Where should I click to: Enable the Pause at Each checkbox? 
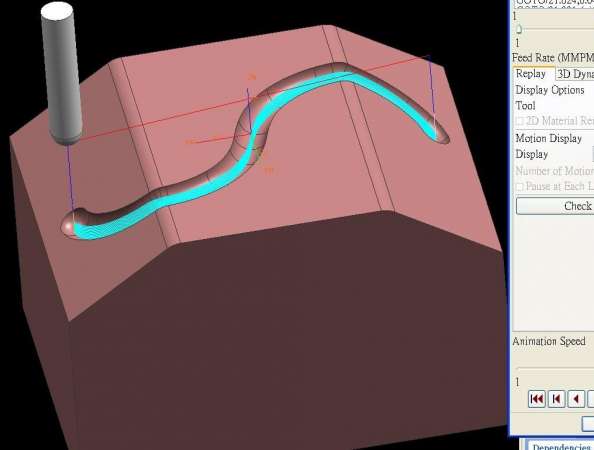(x=519, y=187)
